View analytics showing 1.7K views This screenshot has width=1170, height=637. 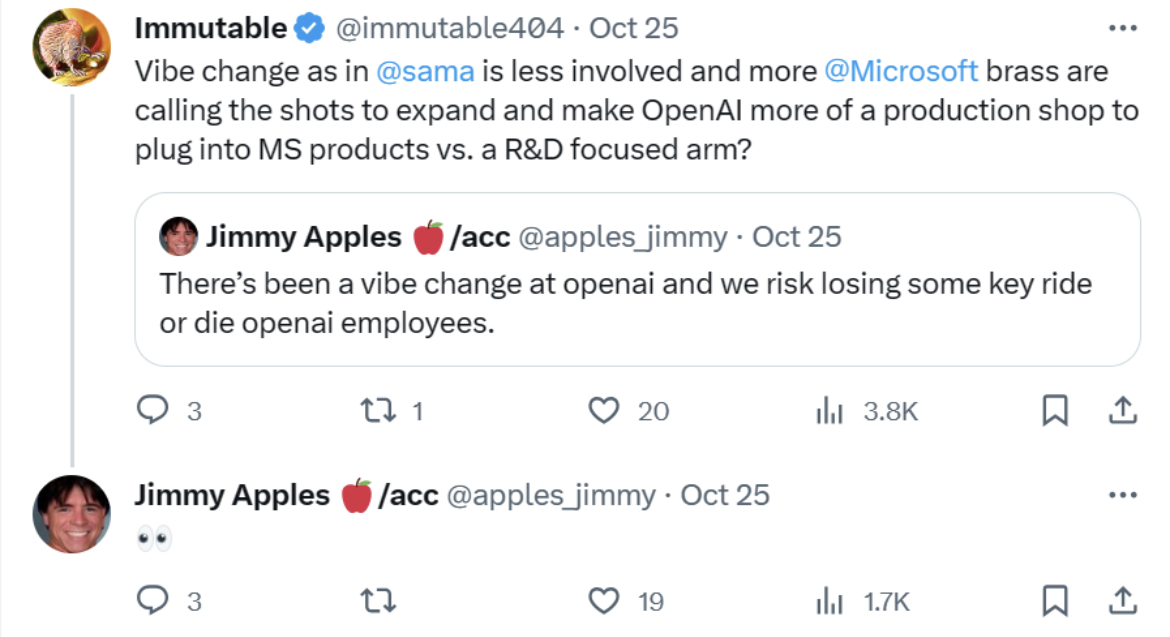[830, 601]
